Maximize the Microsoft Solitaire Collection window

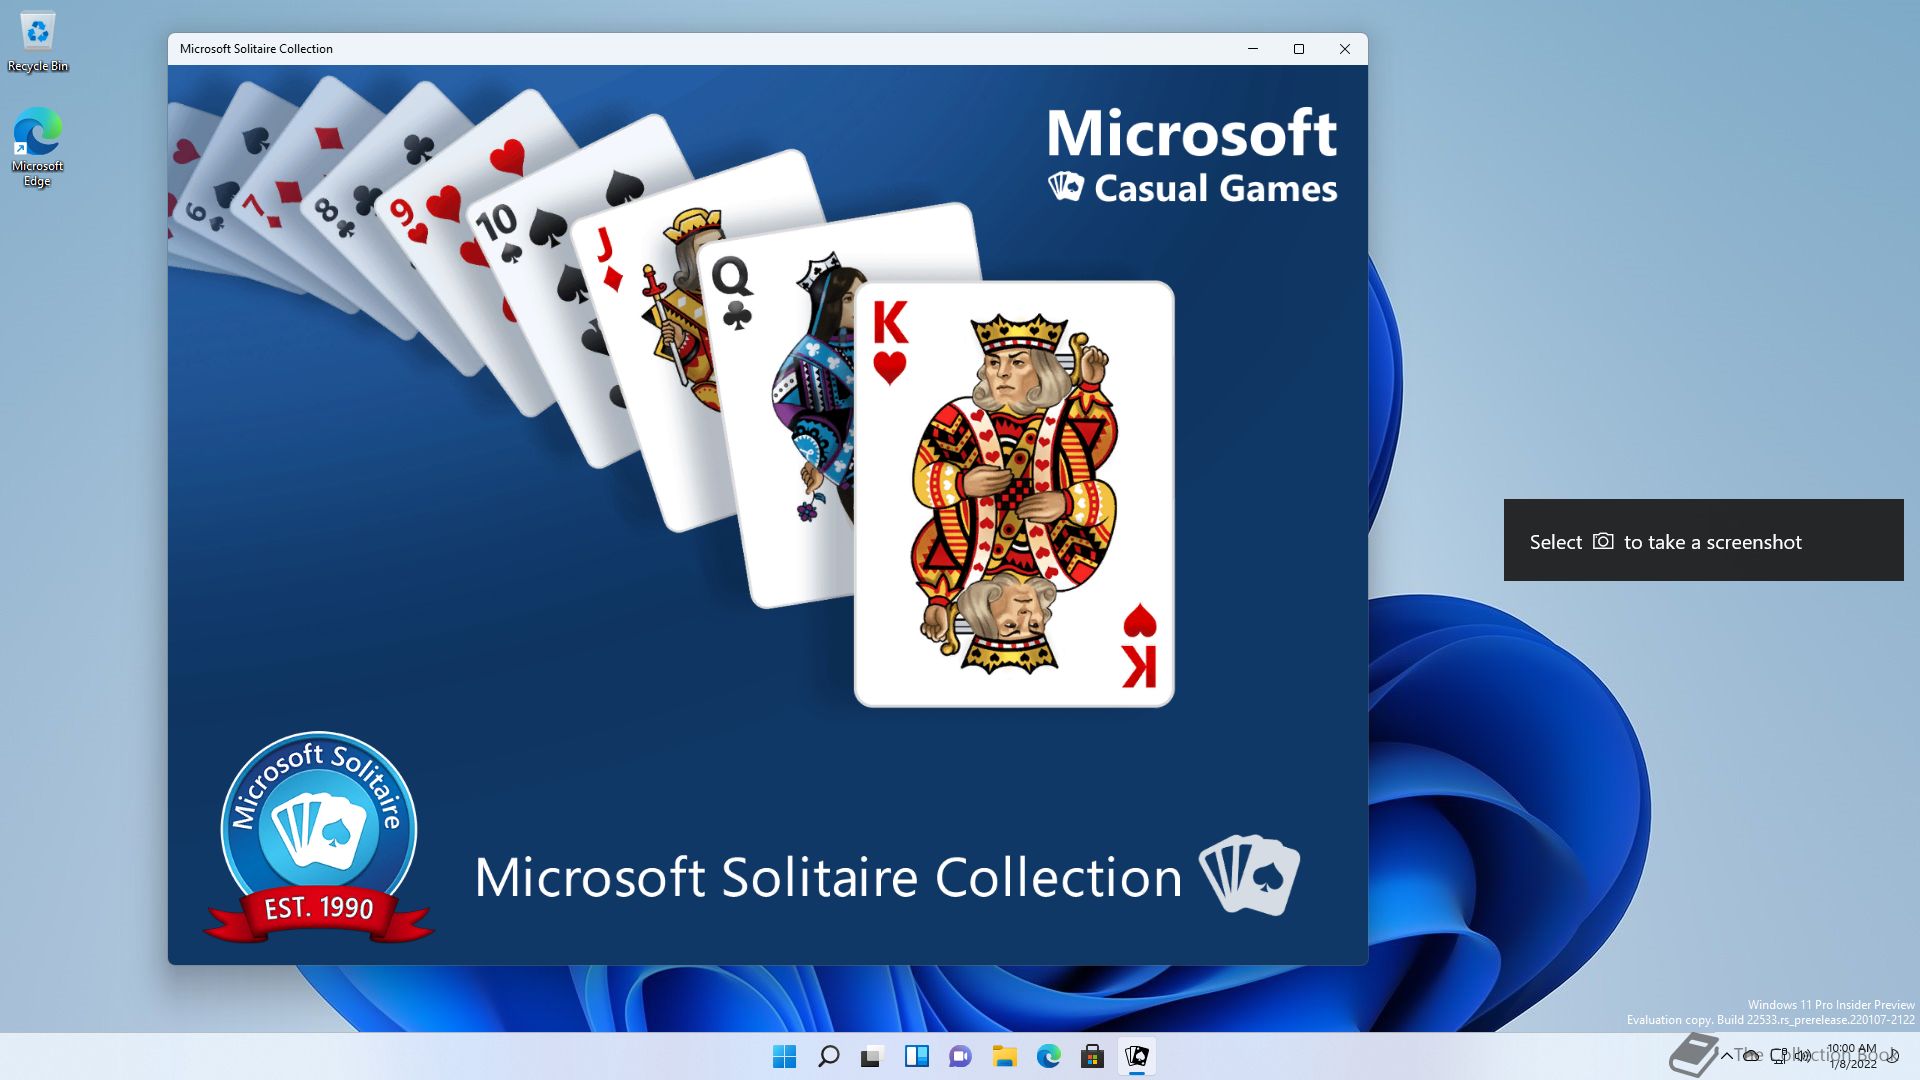point(1299,49)
